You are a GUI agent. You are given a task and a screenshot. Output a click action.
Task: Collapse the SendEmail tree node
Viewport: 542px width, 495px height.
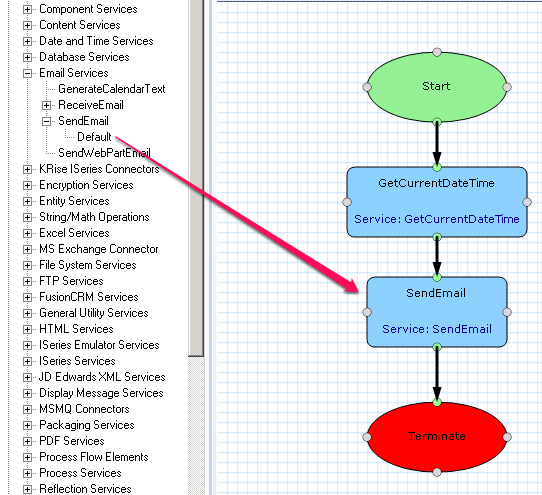tap(46, 121)
